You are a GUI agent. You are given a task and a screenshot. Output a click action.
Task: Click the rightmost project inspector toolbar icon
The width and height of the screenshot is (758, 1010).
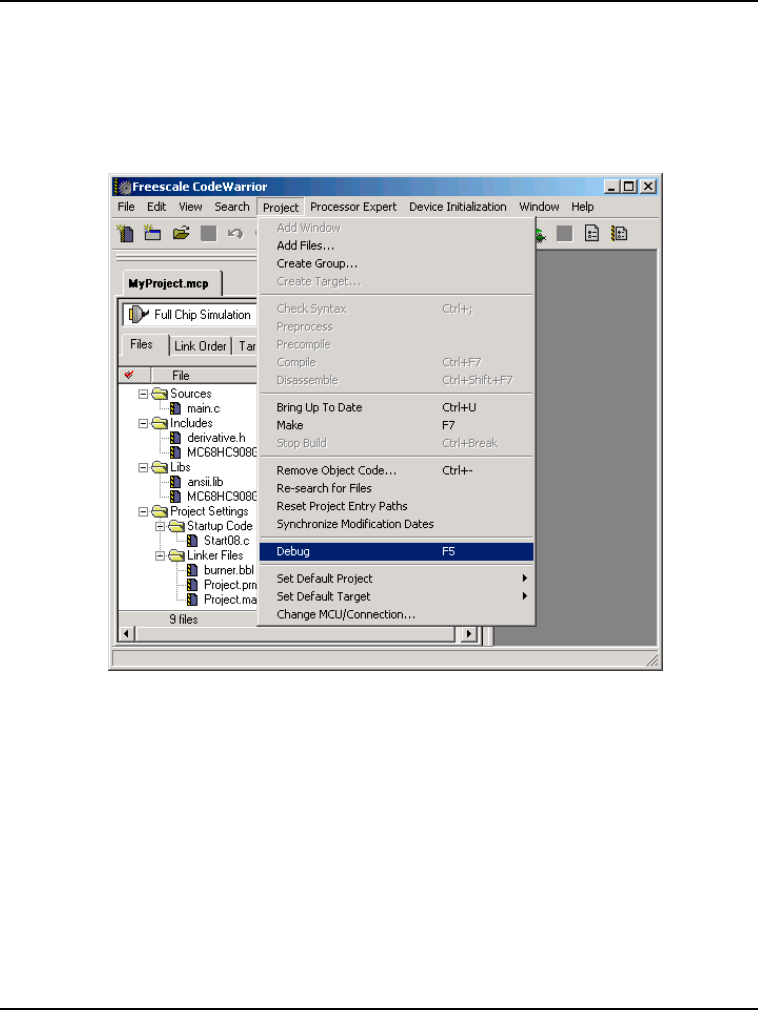pos(620,233)
